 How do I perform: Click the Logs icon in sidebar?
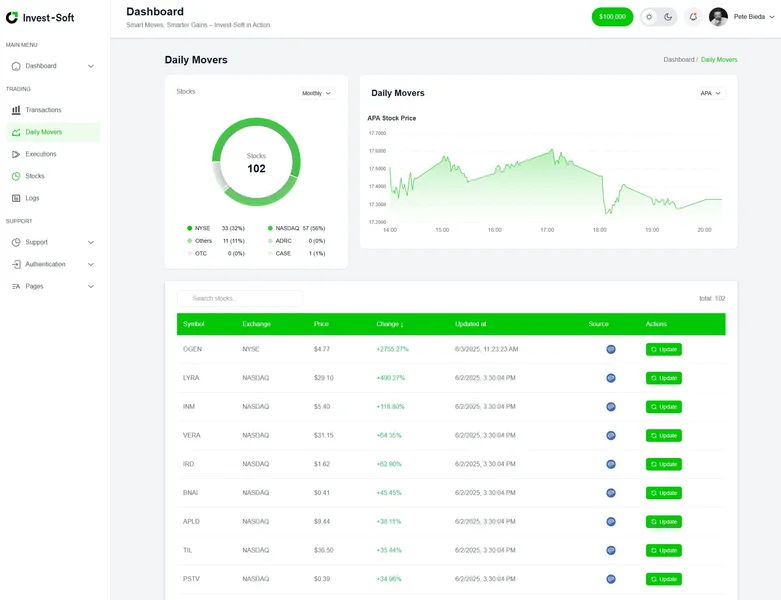(x=15, y=198)
